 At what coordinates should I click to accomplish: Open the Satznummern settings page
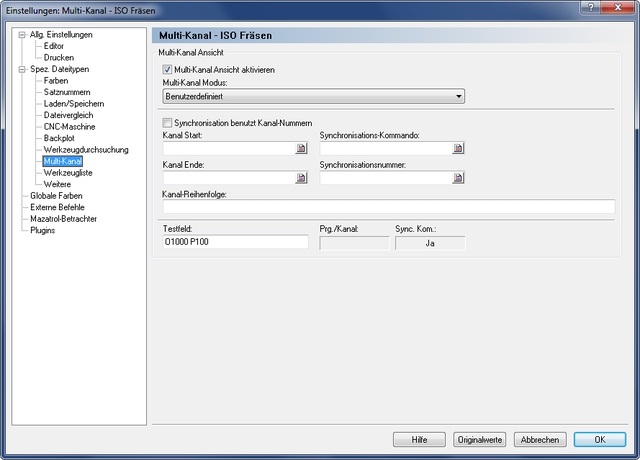[67, 92]
